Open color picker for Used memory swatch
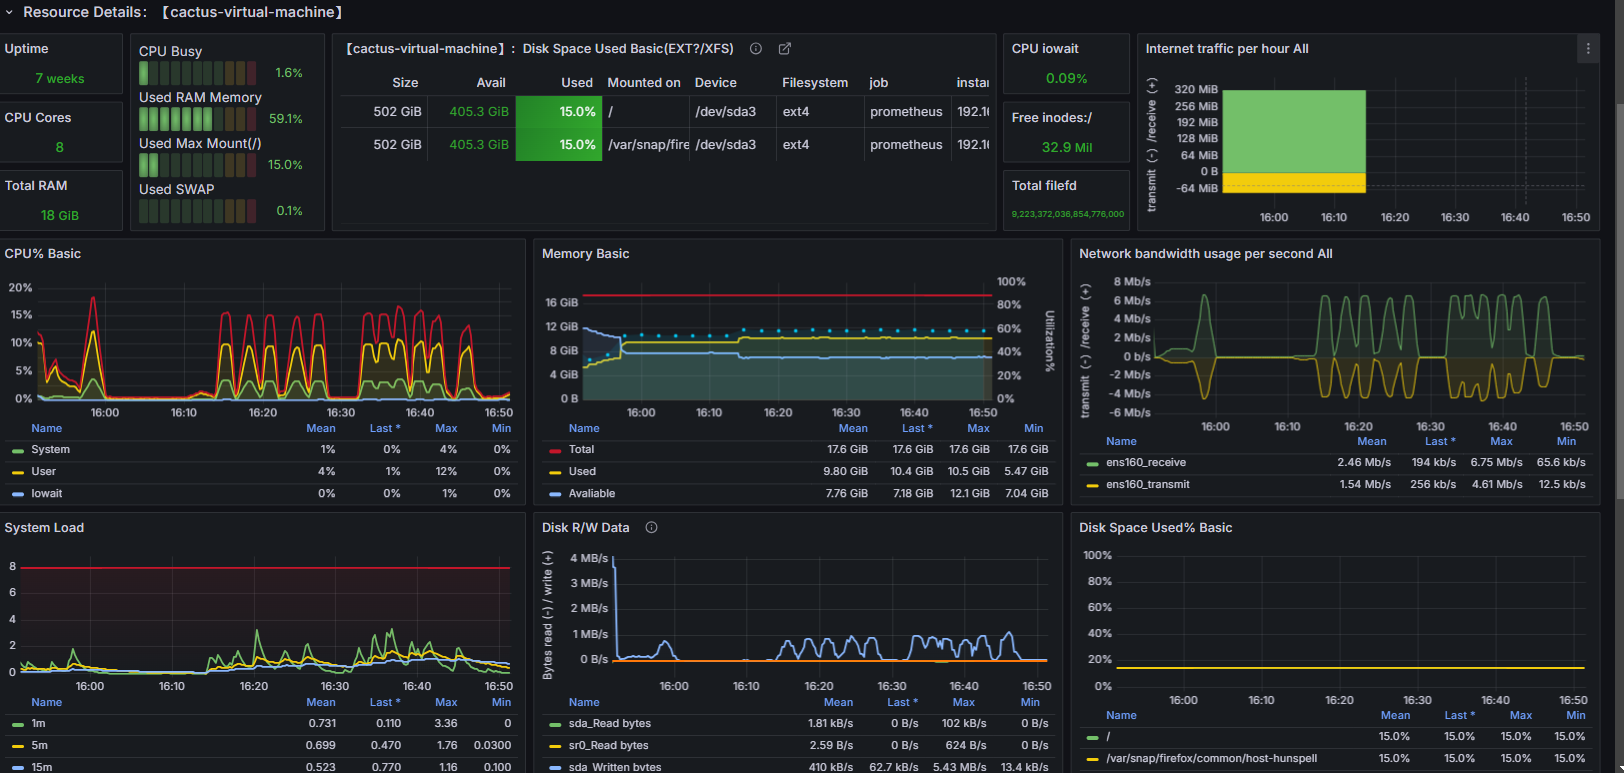This screenshot has height=773, width=1624. 555,473
